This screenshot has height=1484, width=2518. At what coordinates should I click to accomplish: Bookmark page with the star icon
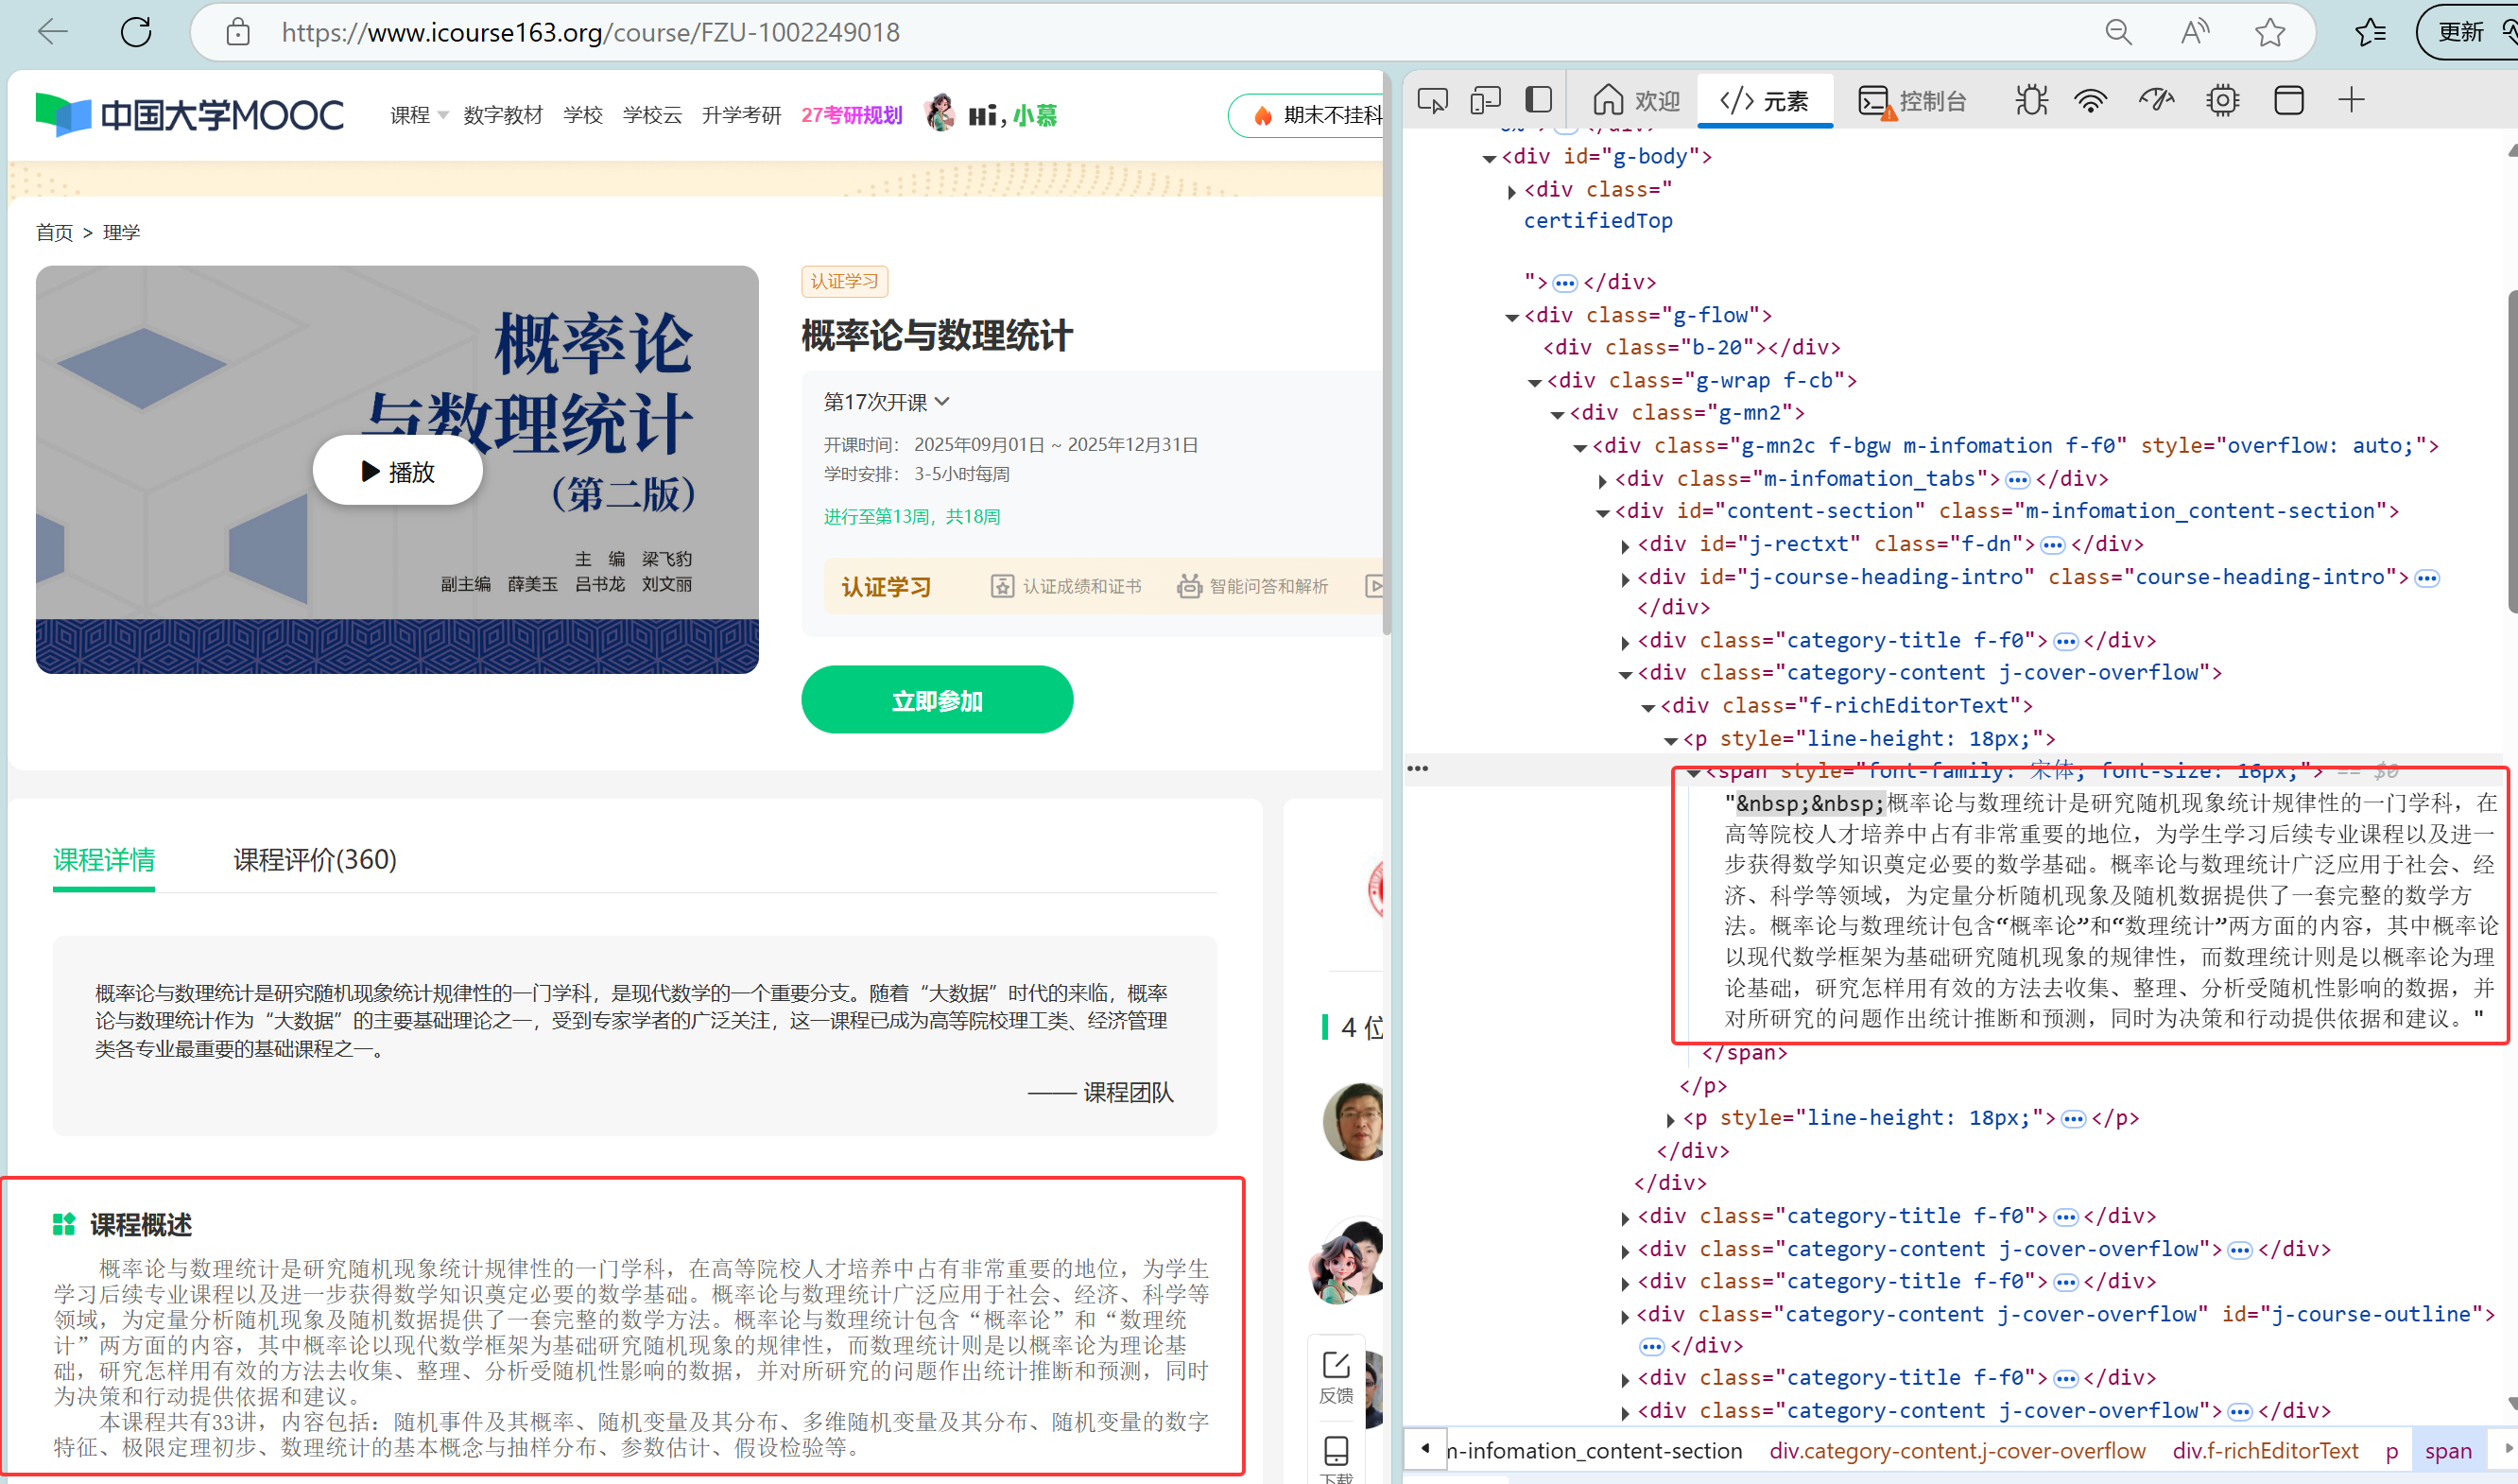point(2269,32)
